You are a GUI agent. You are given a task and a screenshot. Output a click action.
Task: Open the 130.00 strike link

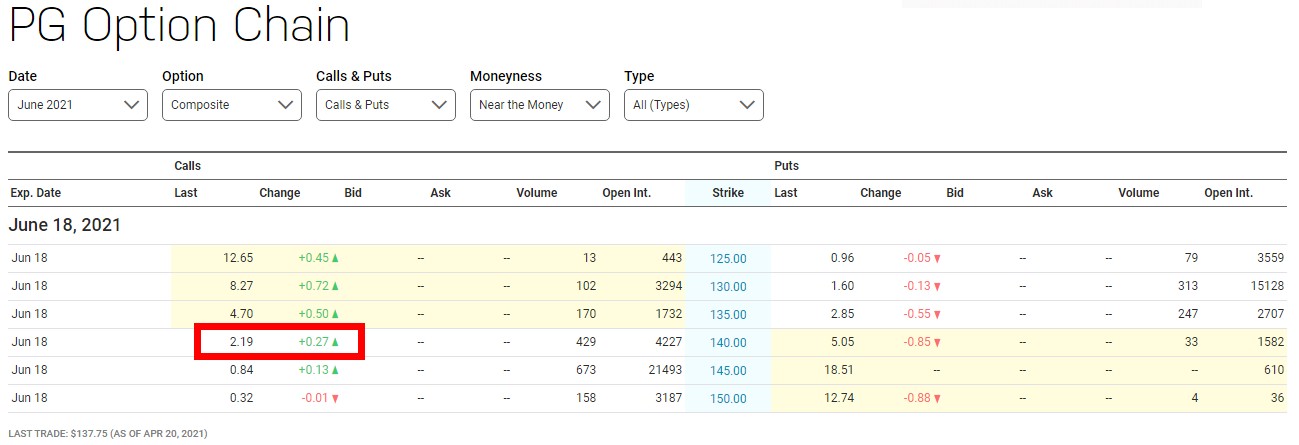728,286
